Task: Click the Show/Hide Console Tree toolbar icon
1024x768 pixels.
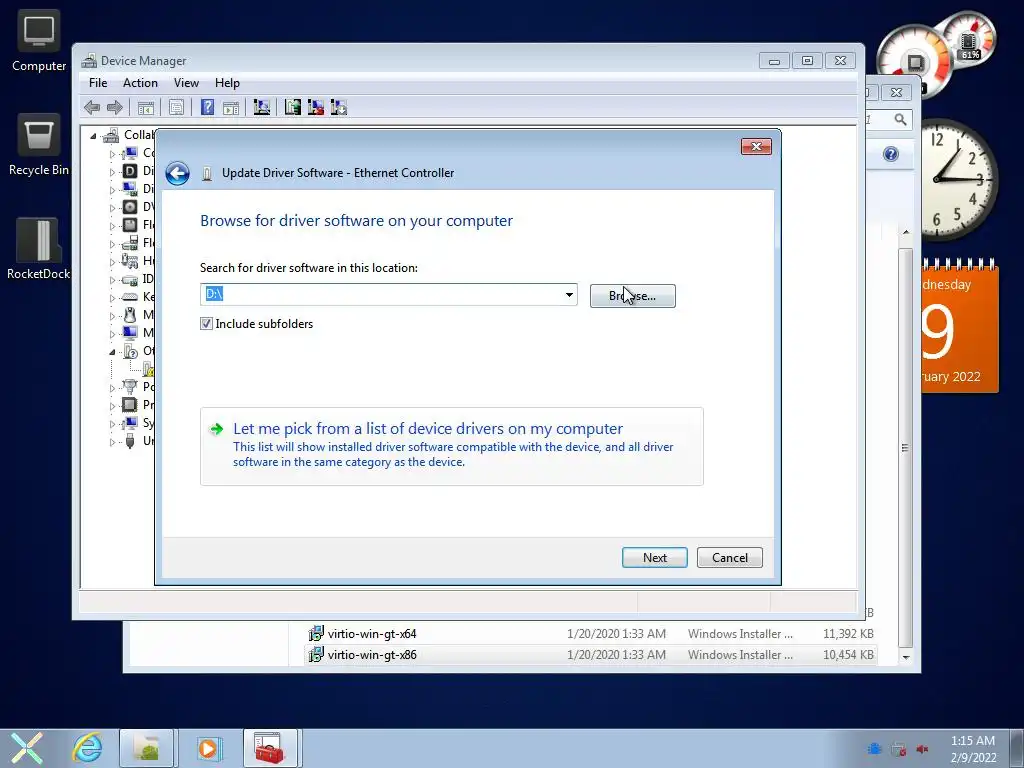Action: tap(146, 107)
